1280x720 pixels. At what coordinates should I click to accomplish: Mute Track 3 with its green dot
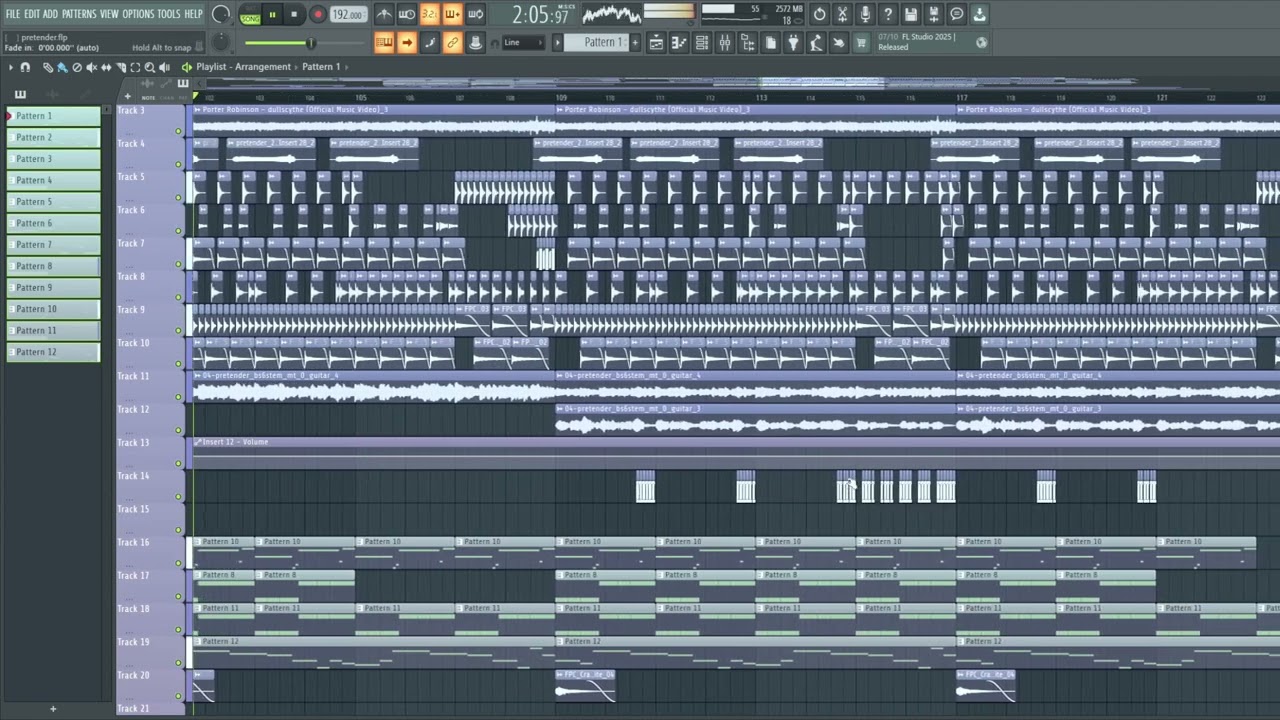179,131
